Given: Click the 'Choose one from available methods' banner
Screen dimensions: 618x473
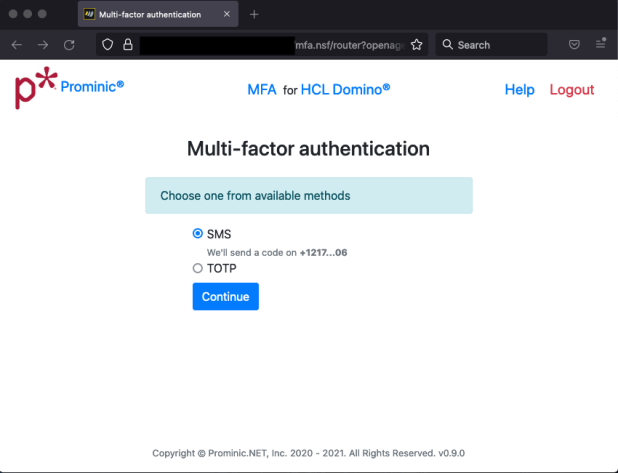Looking at the screenshot, I should pos(309,196).
